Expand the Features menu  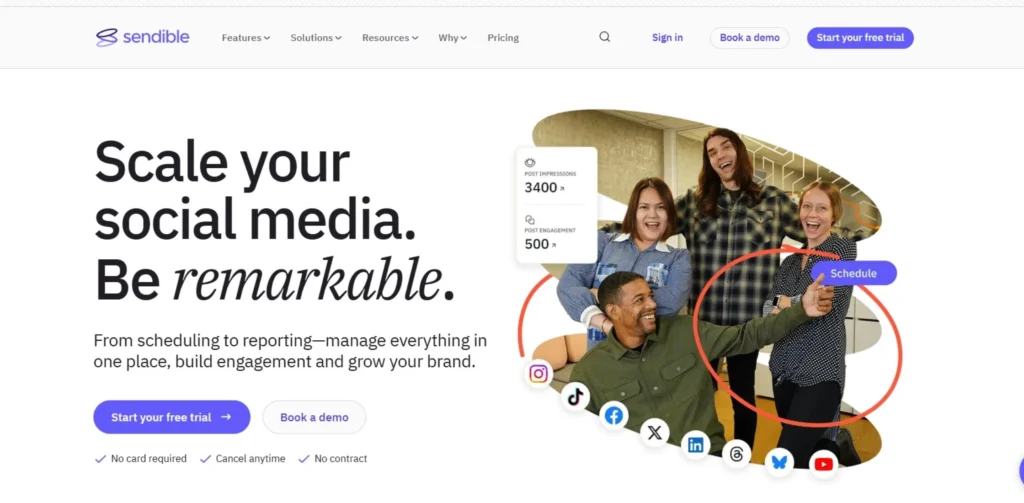(246, 38)
